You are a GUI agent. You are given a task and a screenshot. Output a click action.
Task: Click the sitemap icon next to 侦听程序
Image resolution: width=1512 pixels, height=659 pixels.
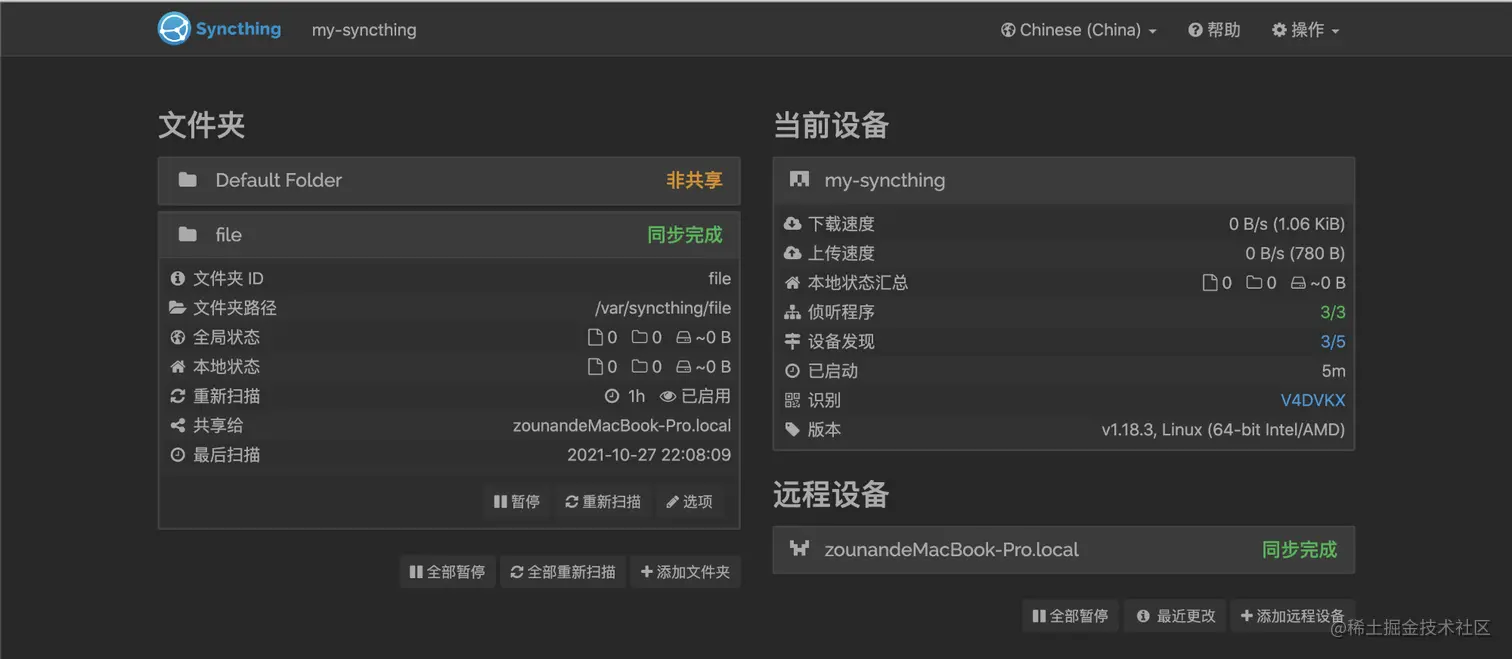point(793,312)
